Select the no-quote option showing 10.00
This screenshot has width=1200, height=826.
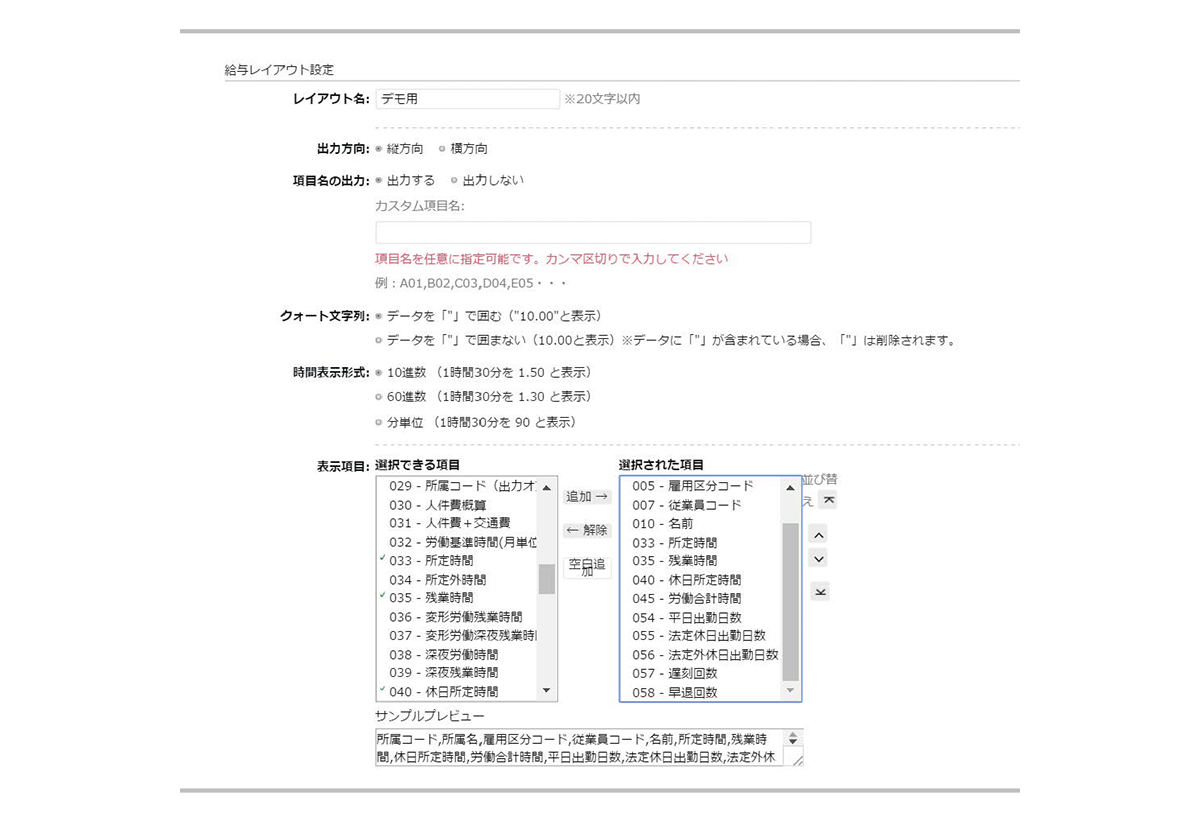[x=379, y=340]
